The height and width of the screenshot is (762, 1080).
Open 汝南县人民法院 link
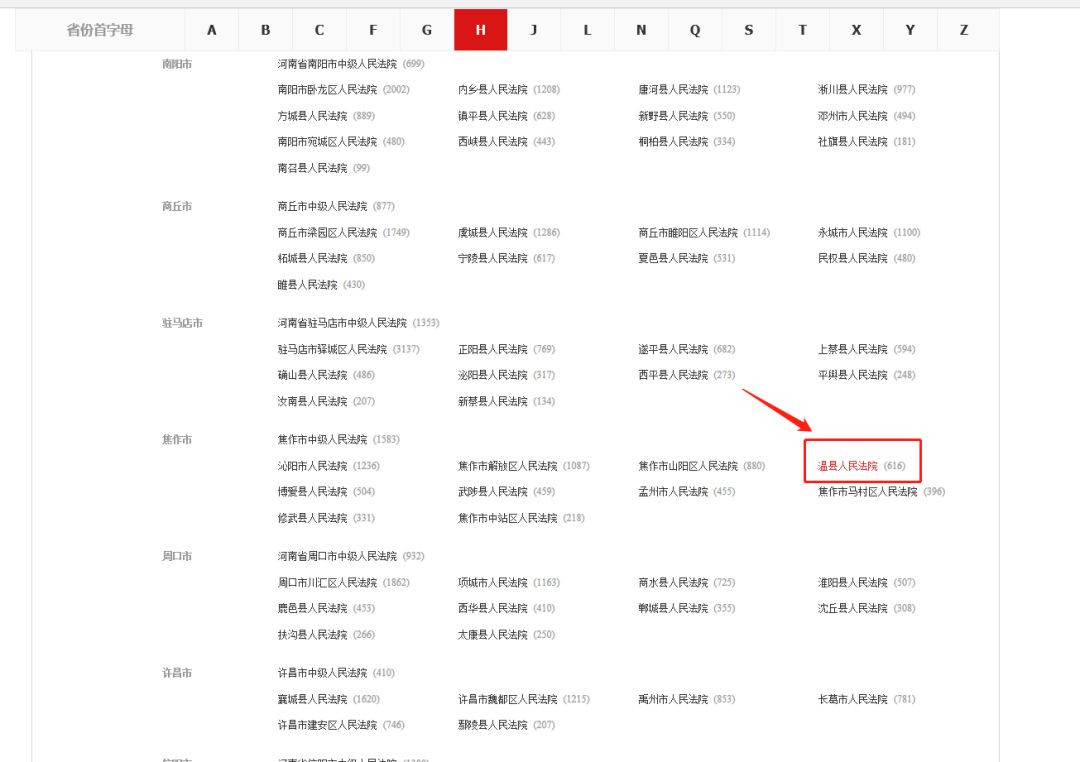point(312,400)
